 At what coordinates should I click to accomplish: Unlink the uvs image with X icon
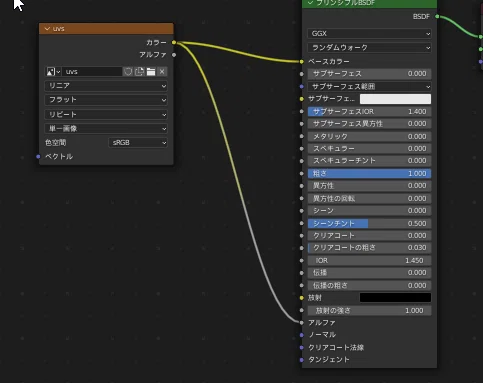(162, 72)
